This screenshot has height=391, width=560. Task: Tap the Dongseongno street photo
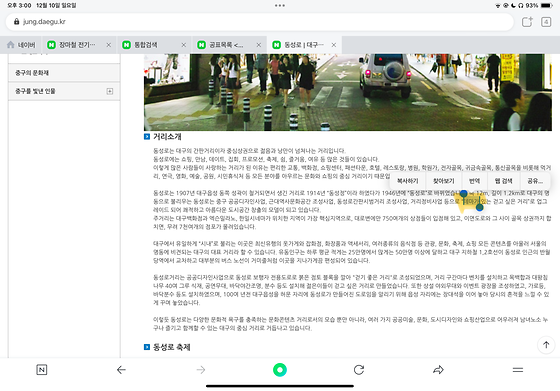[348, 92]
